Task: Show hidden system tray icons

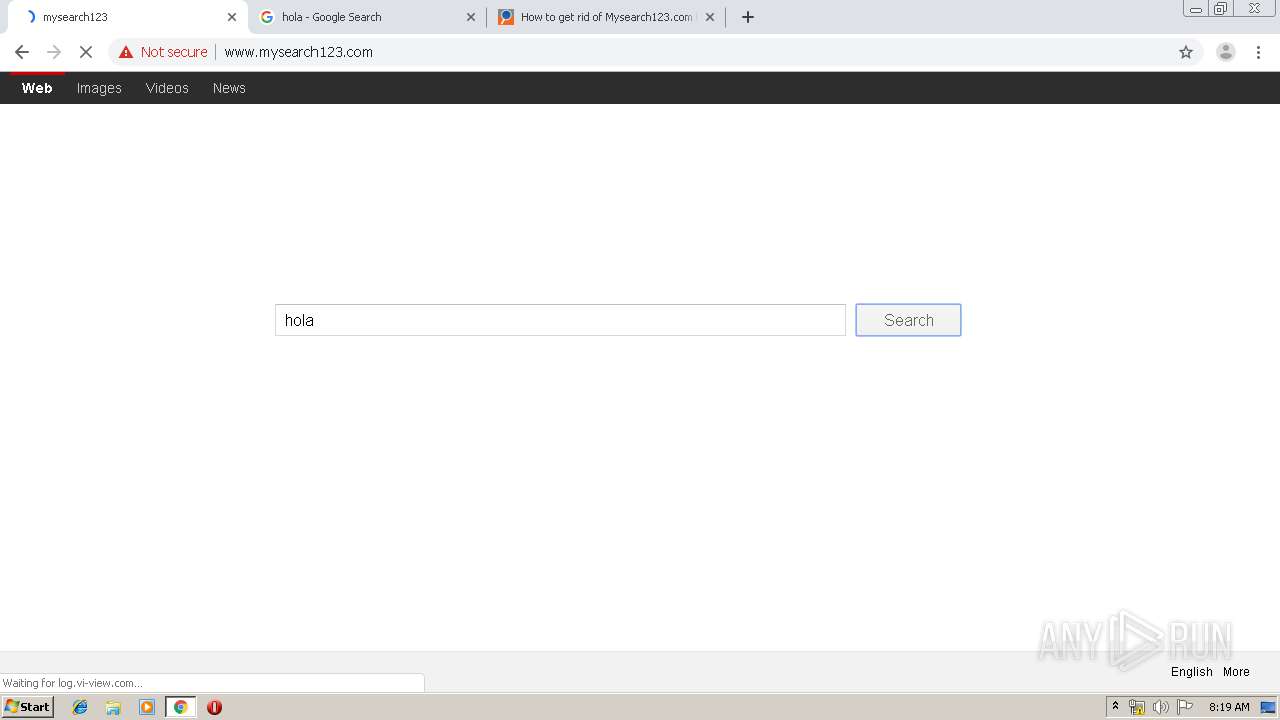Action: 1115,707
